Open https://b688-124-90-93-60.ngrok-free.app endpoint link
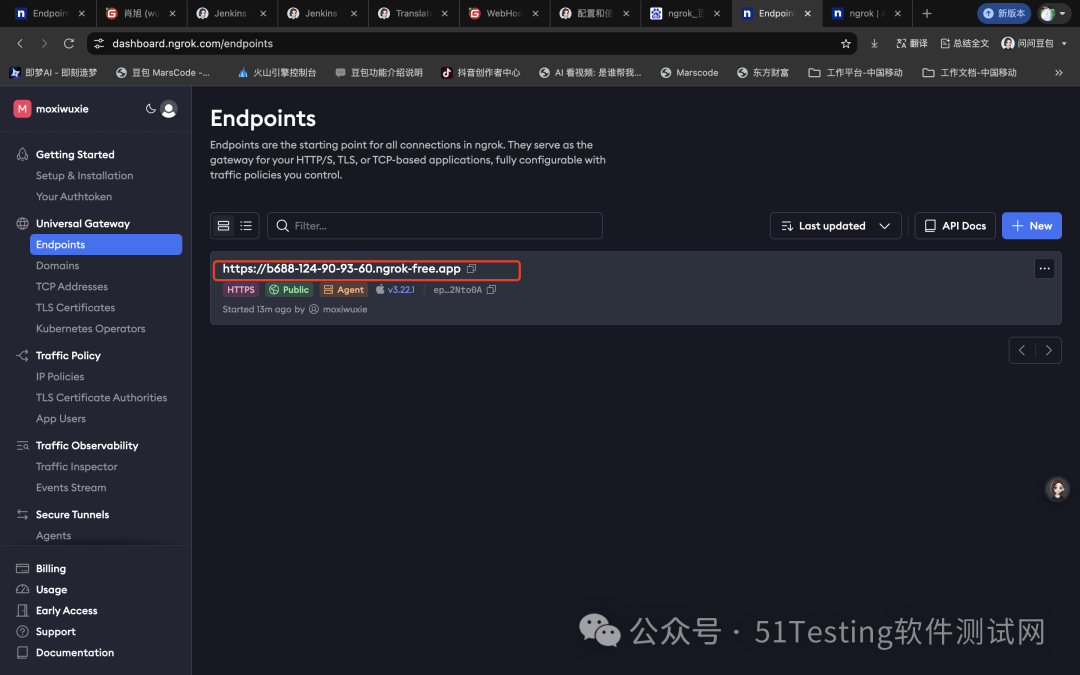The height and width of the screenshot is (675, 1080). pyautogui.click(x=342, y=269)
